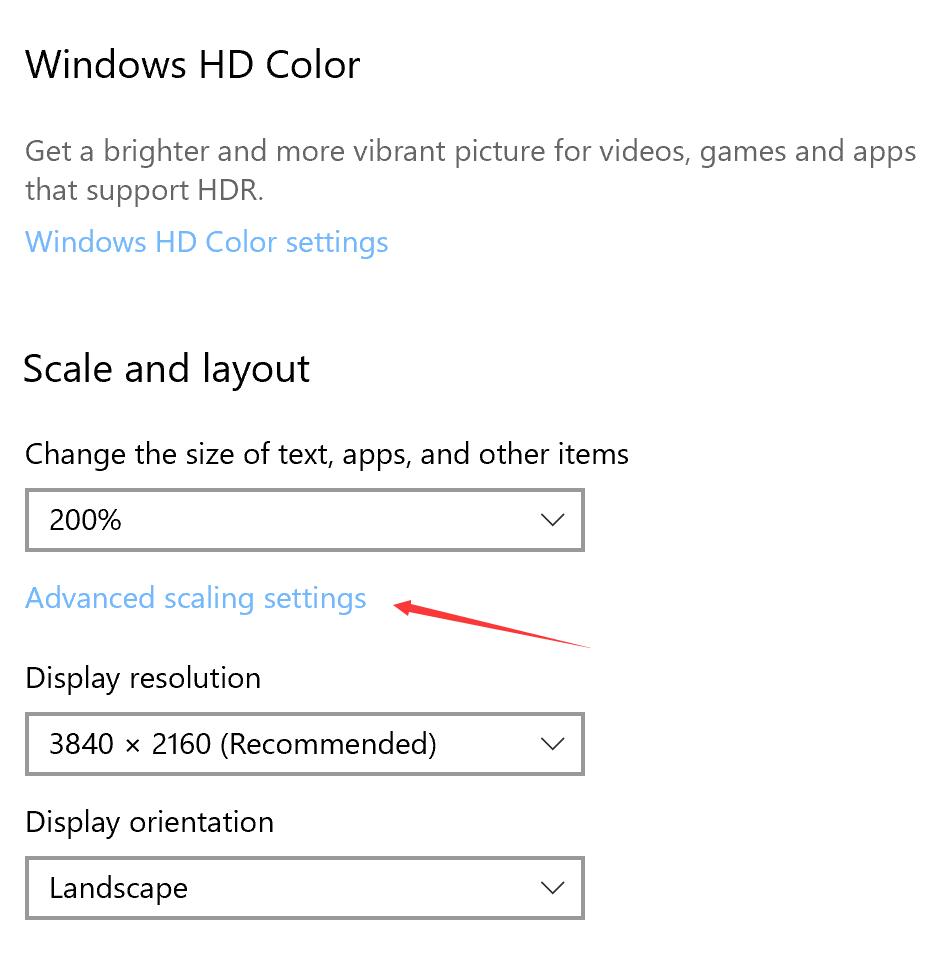Click the Change the size of text label
The height and width of the screenshot is (975, 941).
[x=327, y=455]
